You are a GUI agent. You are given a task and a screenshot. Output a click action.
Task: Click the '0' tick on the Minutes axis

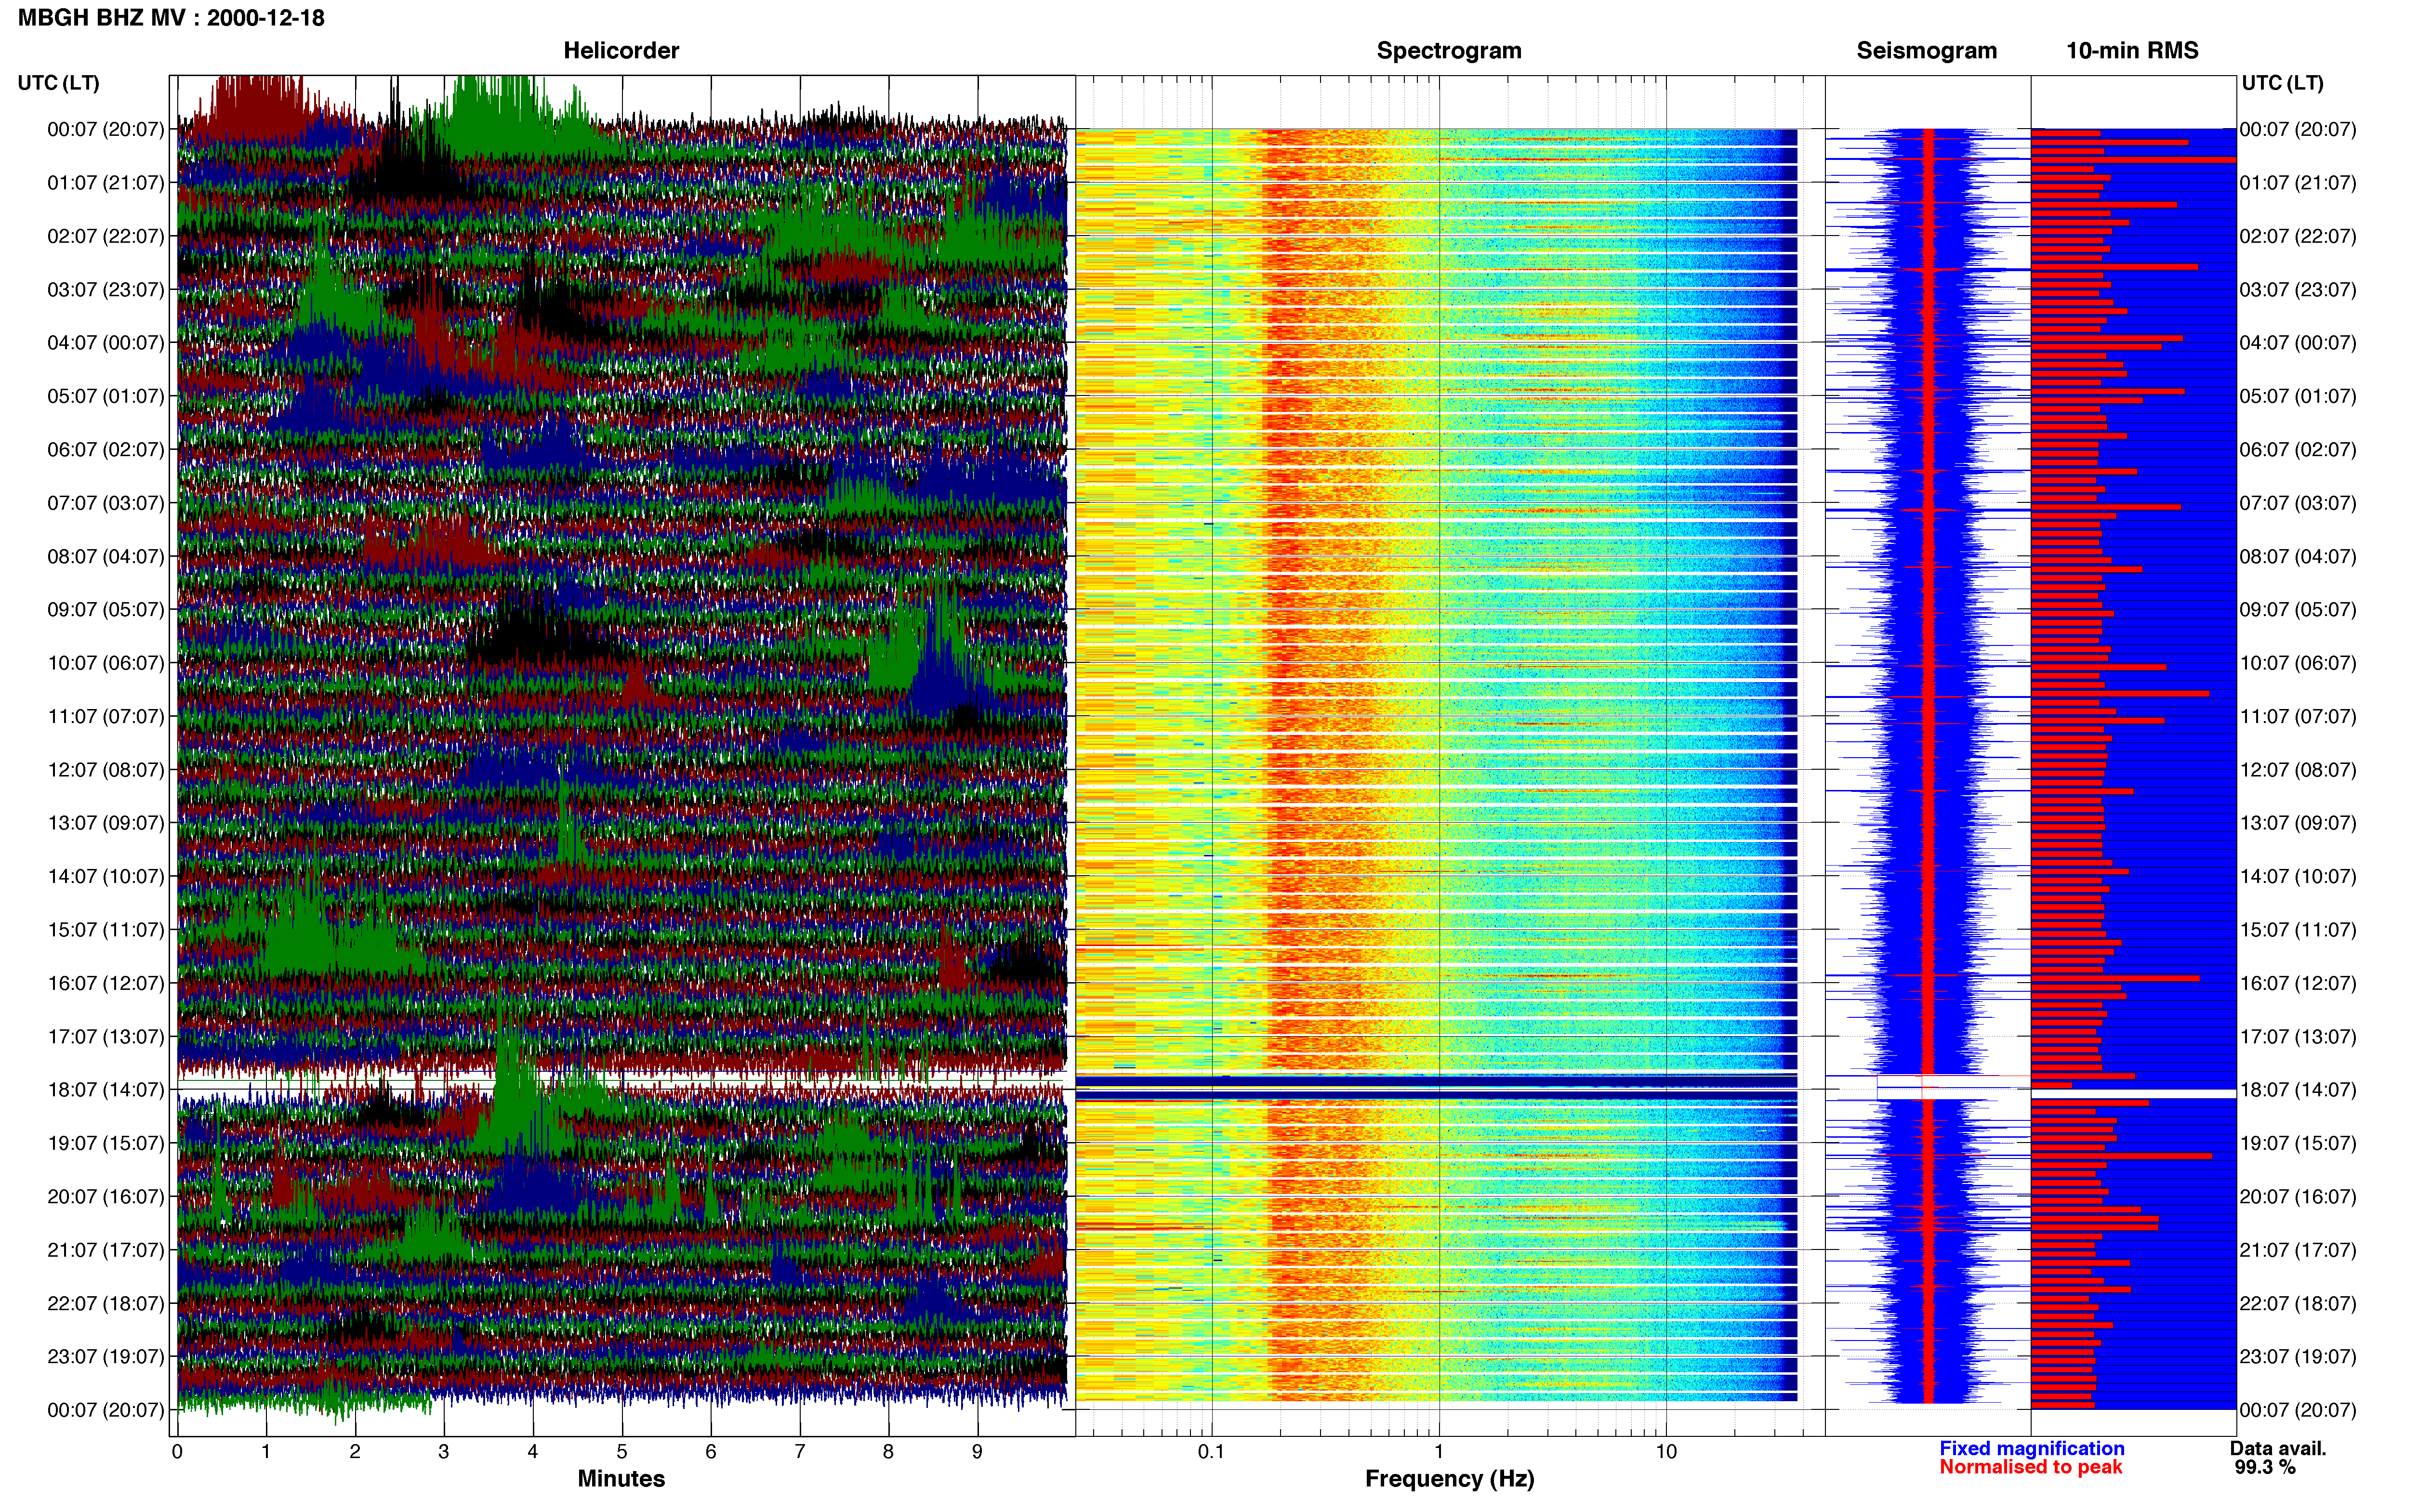click(177, 1452)
